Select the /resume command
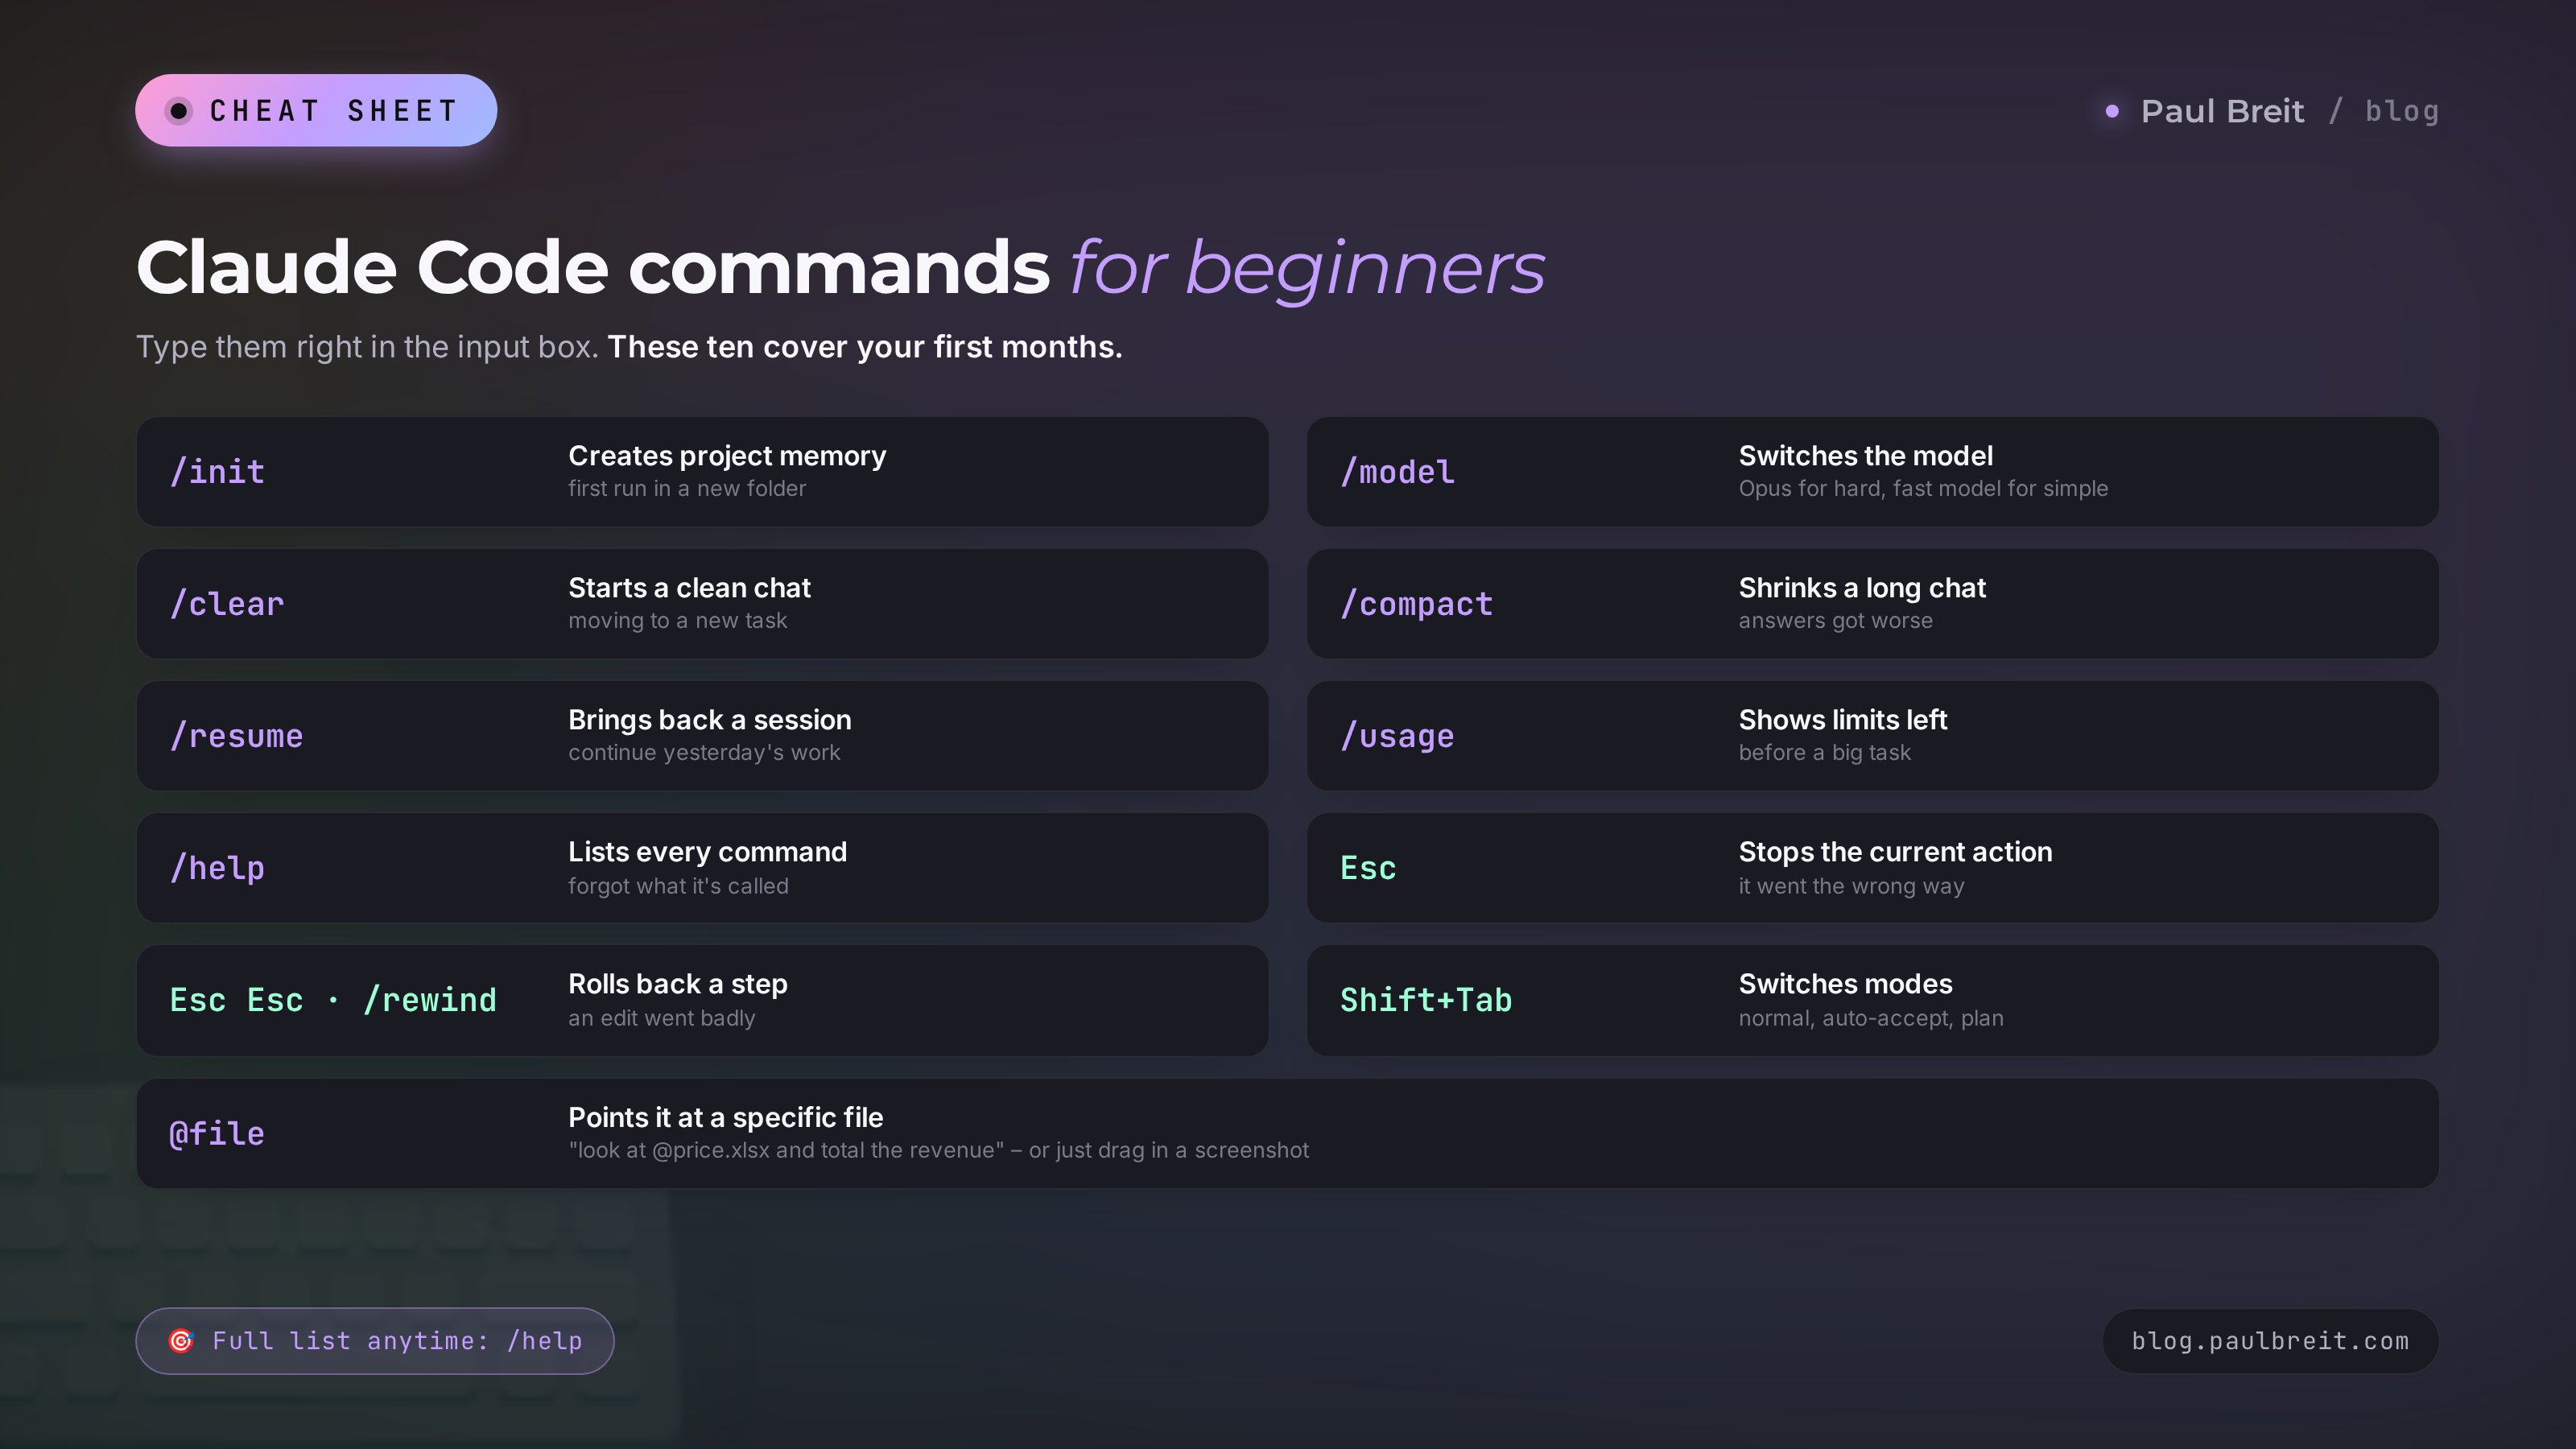Viewport: 2576px width, 1449px height. click(x=236, y=736)
